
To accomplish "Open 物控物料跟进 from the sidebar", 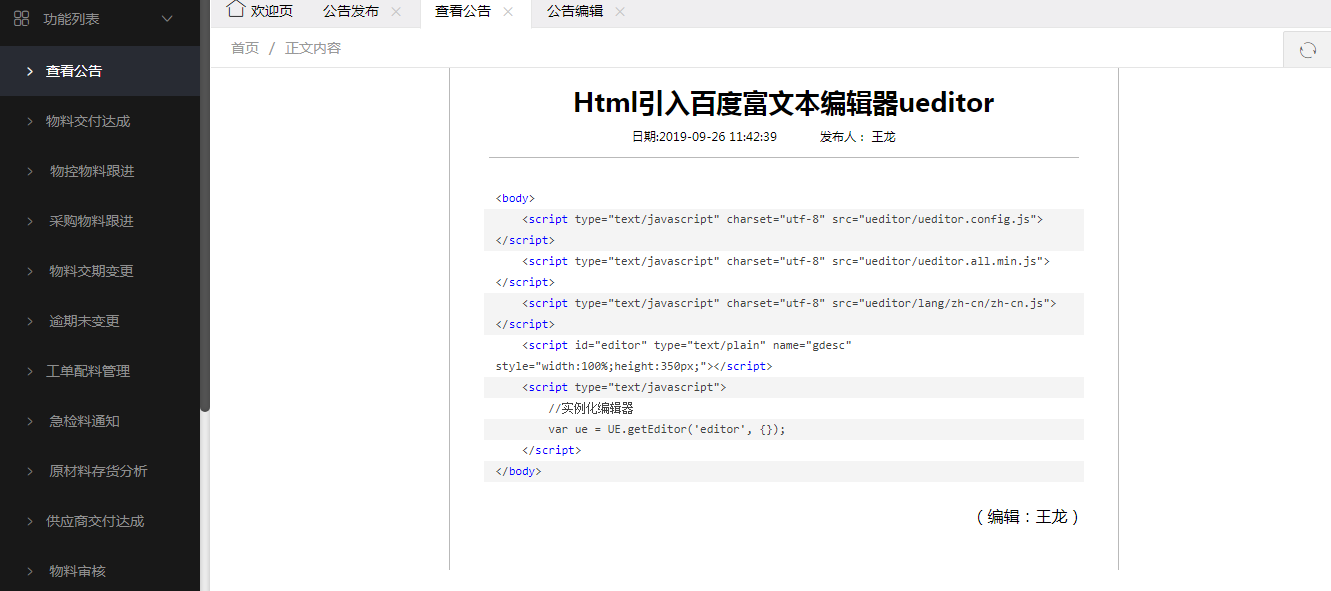I will (92, 171).
